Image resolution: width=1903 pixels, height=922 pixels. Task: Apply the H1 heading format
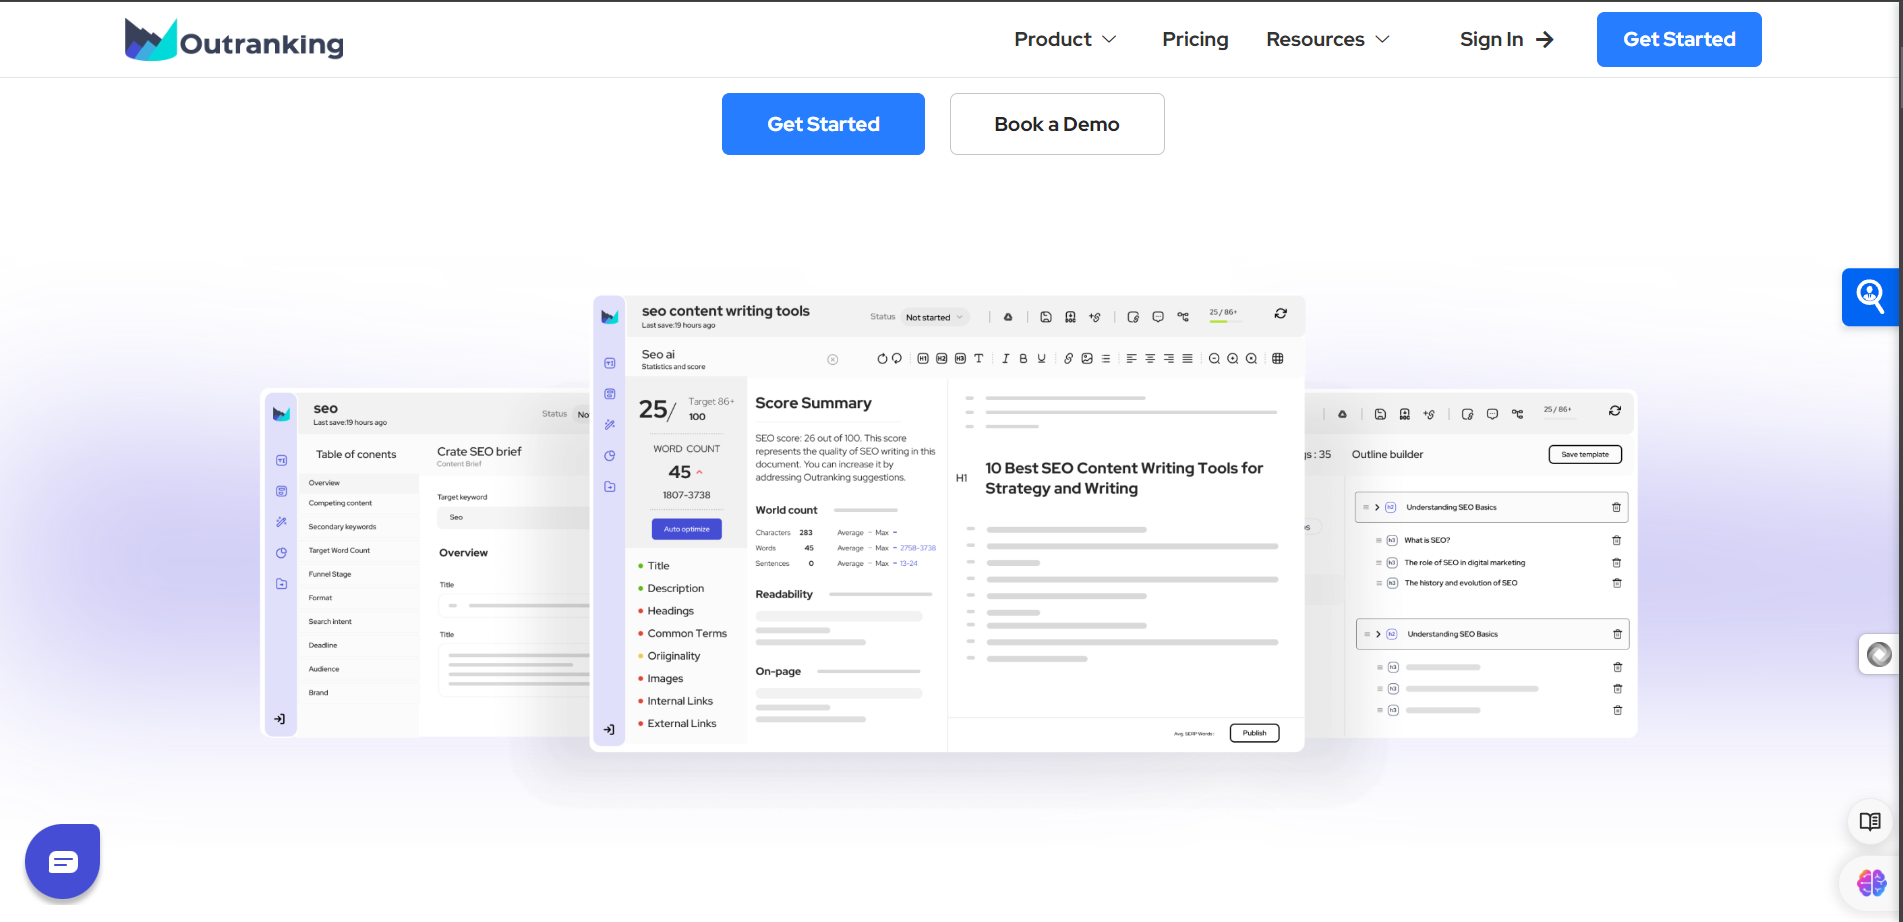923,359
